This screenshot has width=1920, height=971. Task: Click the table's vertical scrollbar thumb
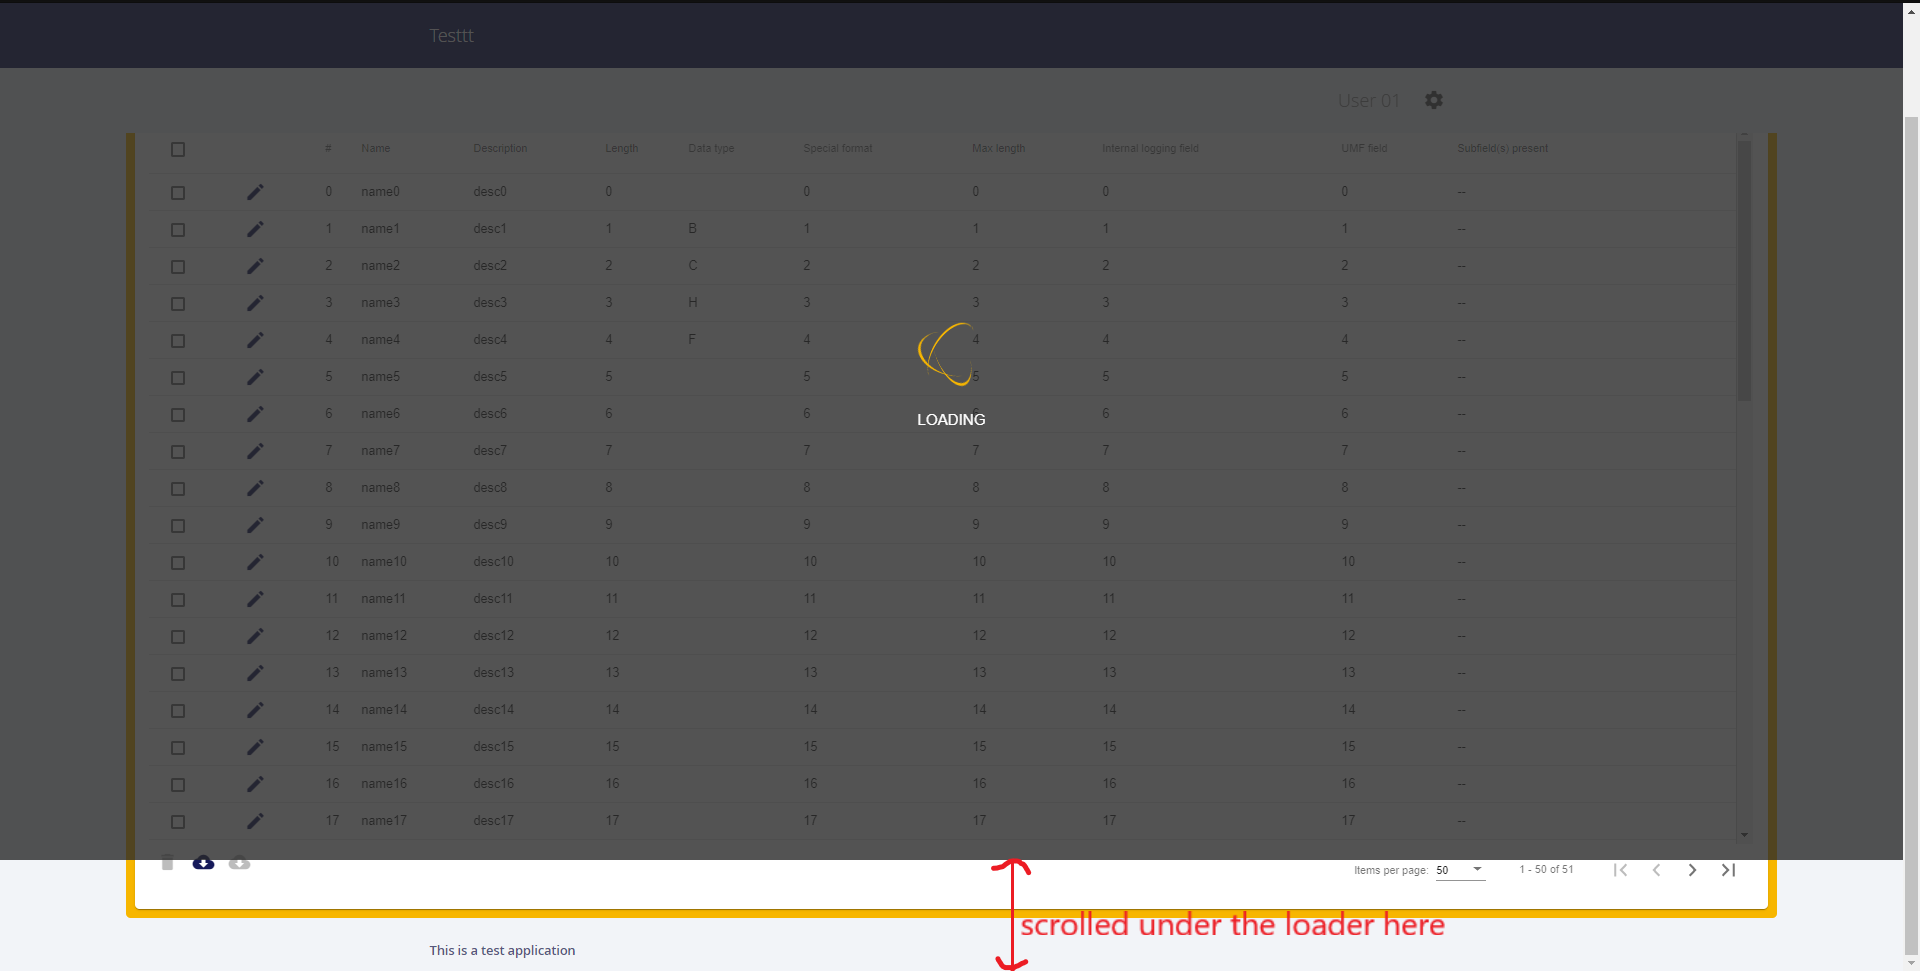point(1745,270)
